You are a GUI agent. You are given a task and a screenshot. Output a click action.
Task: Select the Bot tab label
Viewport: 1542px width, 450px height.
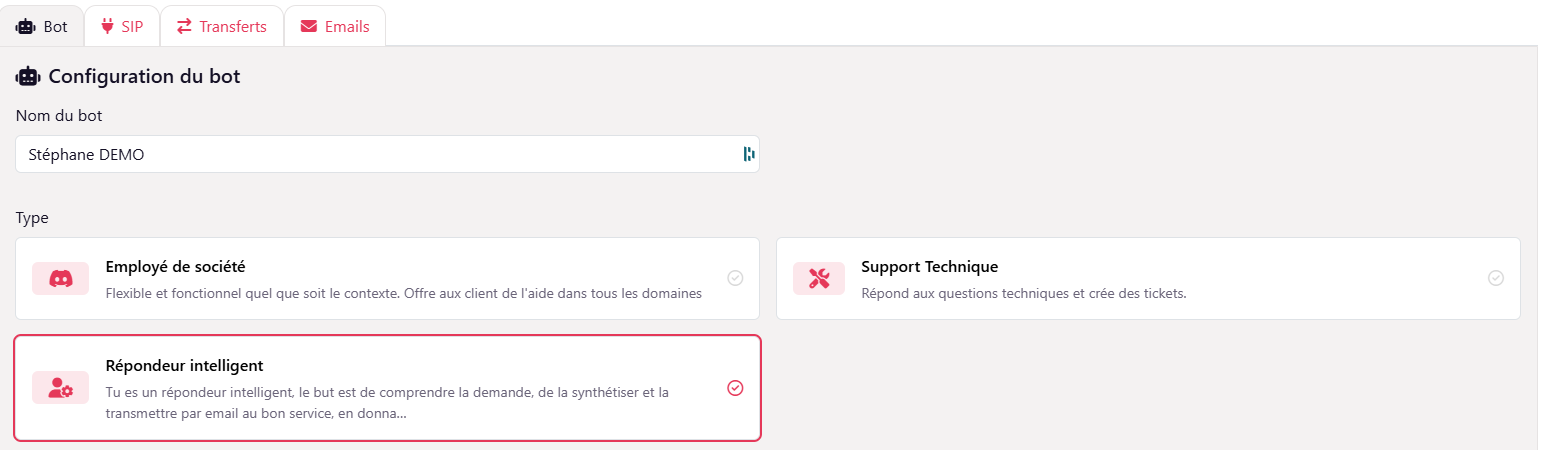[x=56, y=27]
